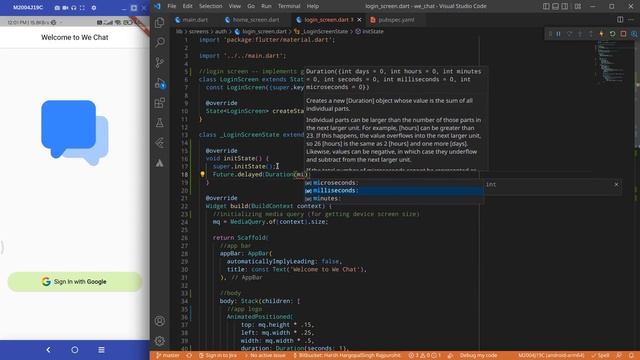Screen dimensions: 640x360
Task: Open the Testing flask view
Action: (160, 122)
